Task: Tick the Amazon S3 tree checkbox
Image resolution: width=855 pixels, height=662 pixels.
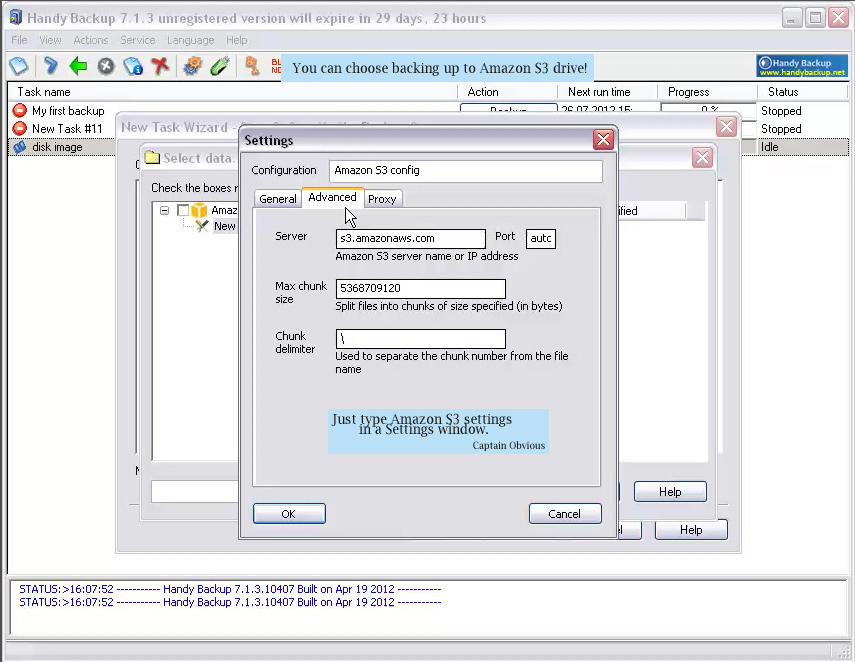Action: 182,211
